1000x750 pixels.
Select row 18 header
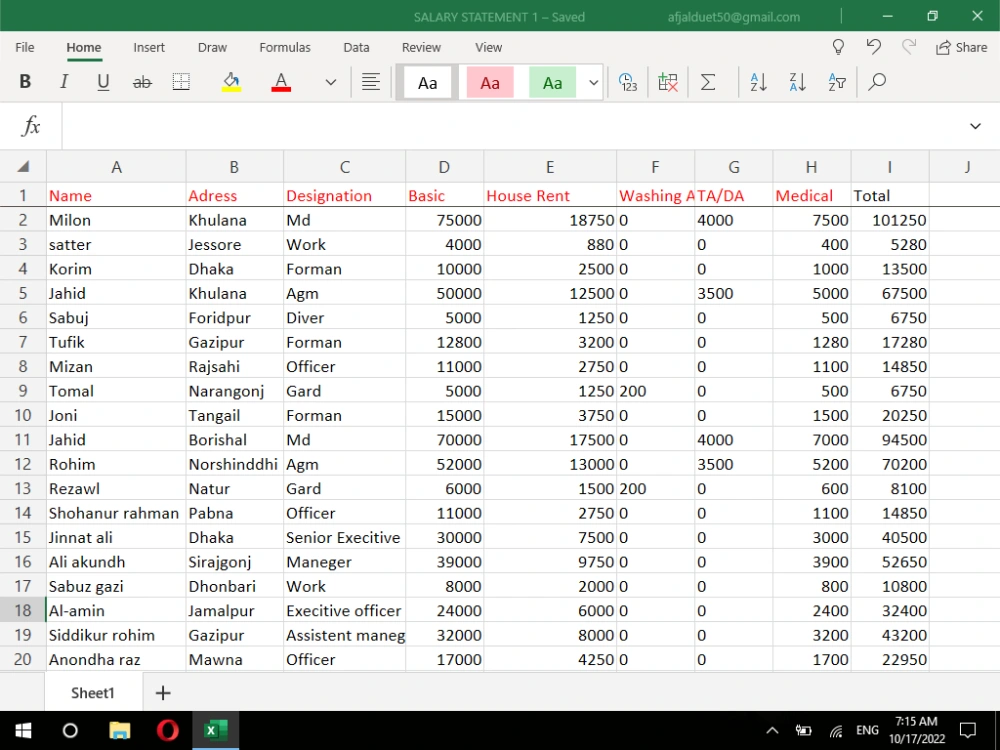point(23,610)
